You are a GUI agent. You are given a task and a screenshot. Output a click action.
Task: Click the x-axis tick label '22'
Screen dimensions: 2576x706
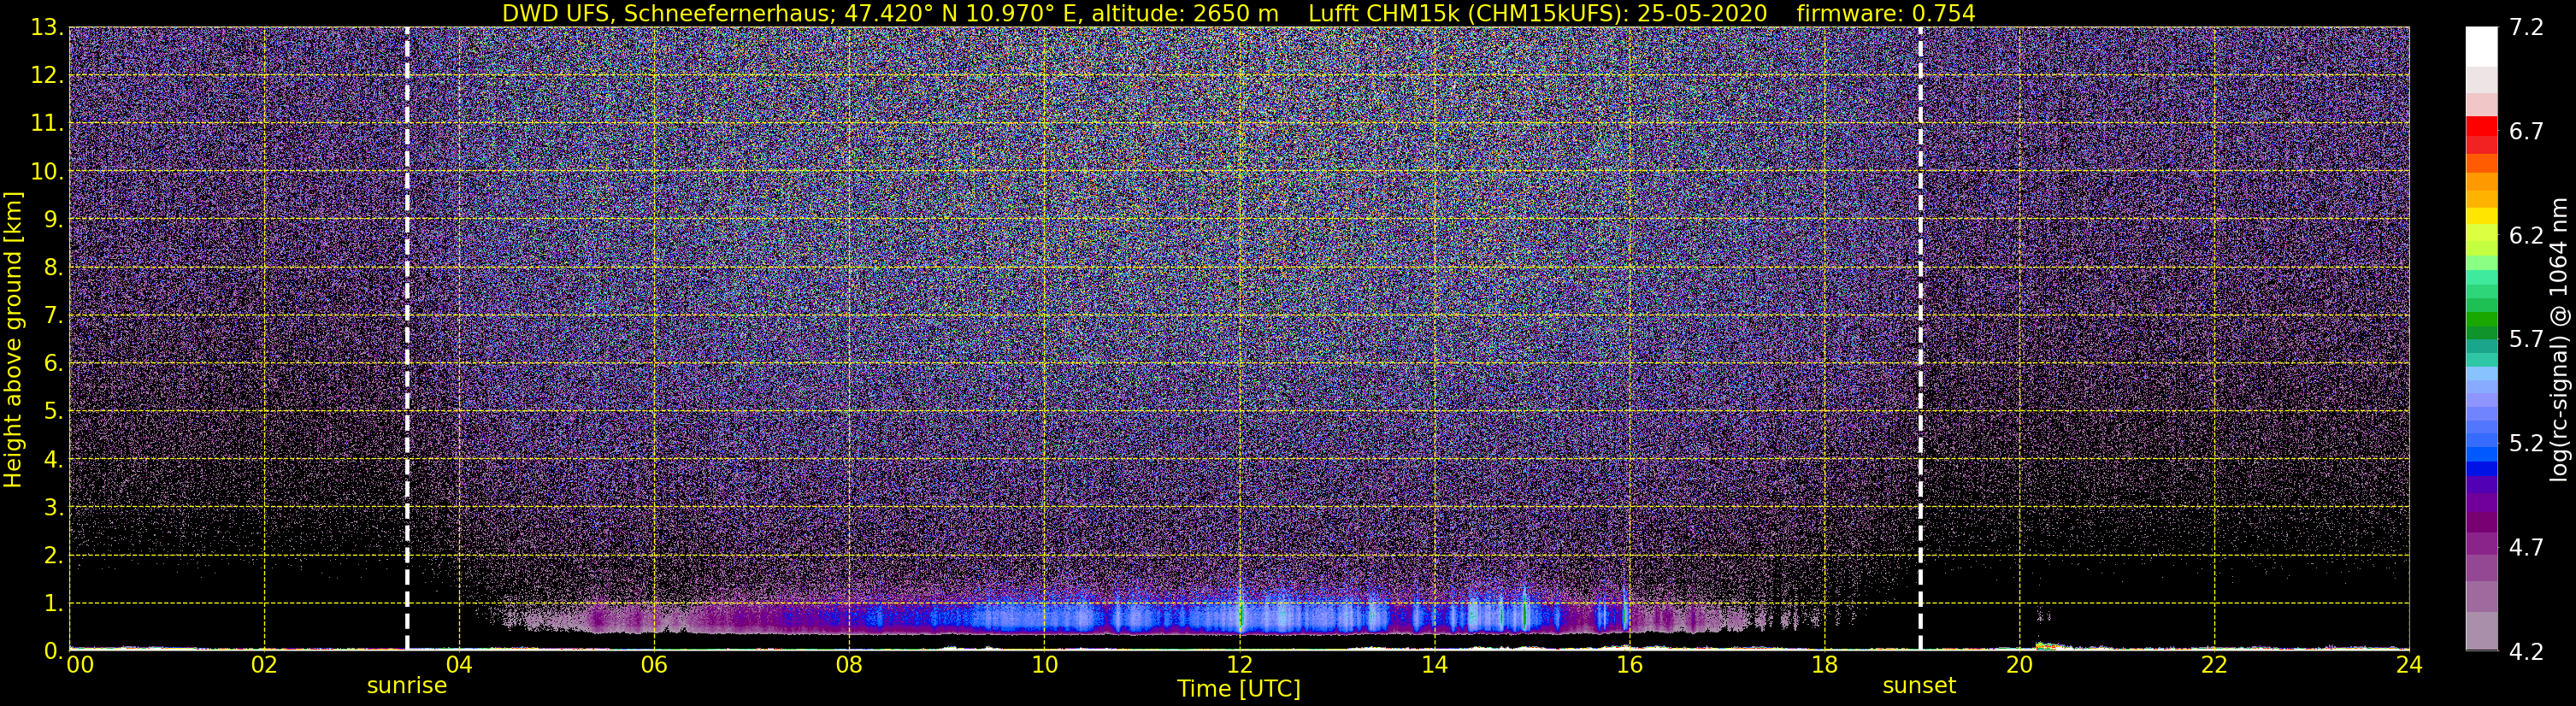point(2214,666)
